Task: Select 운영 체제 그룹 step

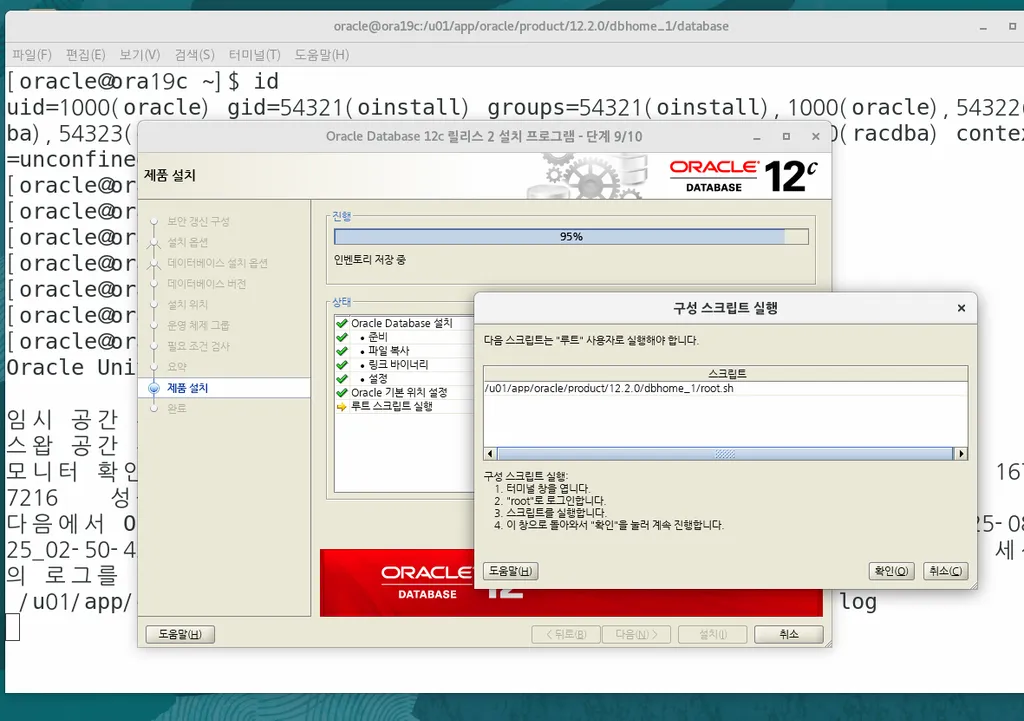Action: point(198,325)
